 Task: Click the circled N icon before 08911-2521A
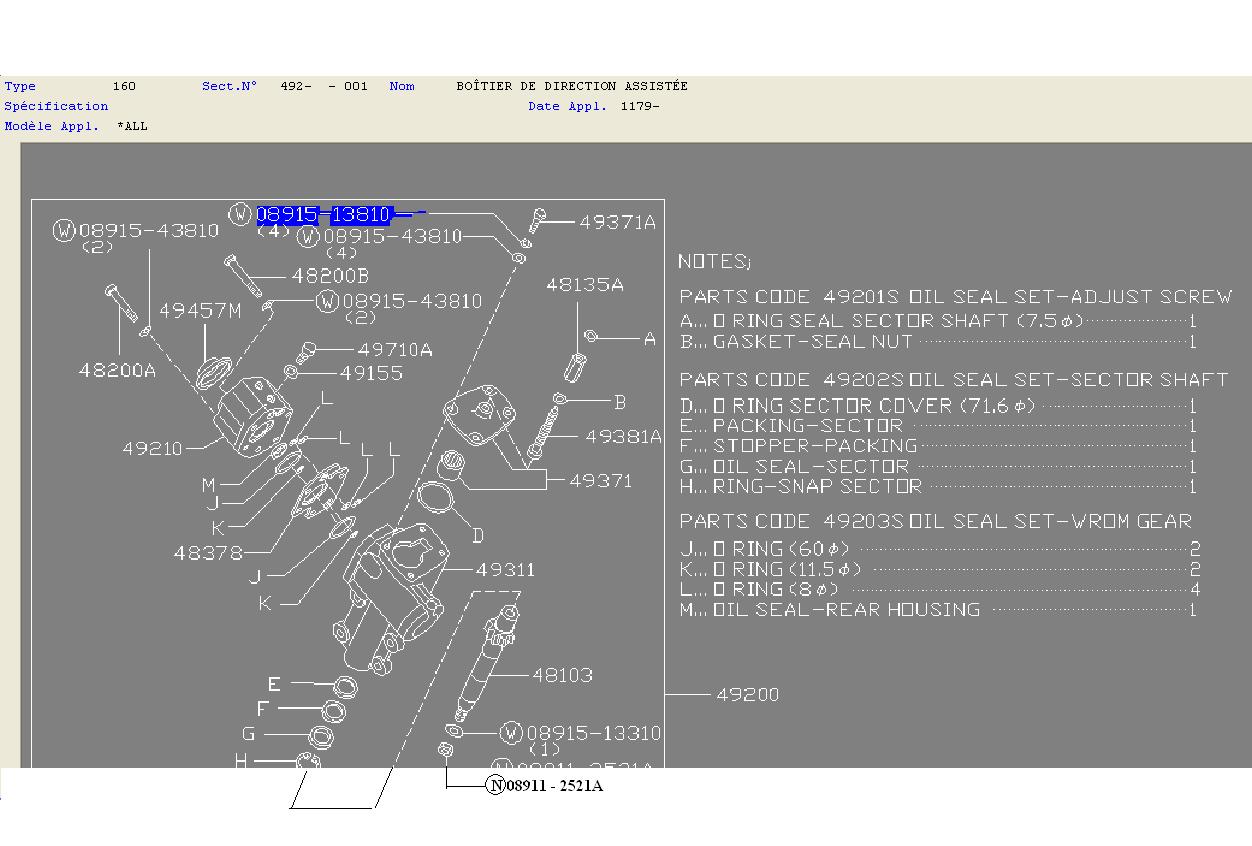(x=496, y=785)
